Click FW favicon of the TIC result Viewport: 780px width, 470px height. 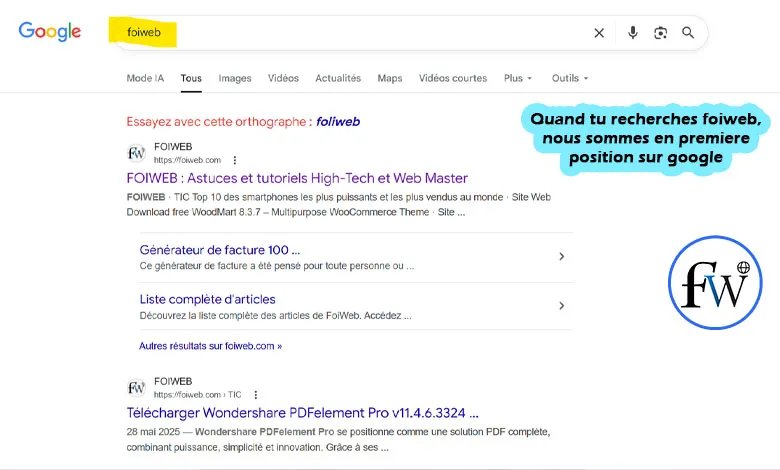(x=136, y=387)
